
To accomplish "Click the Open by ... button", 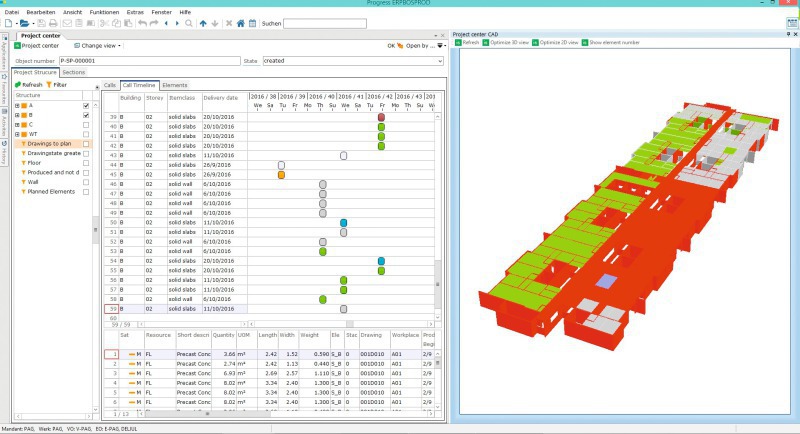I will pyautogui.click(x=420, y=46).
